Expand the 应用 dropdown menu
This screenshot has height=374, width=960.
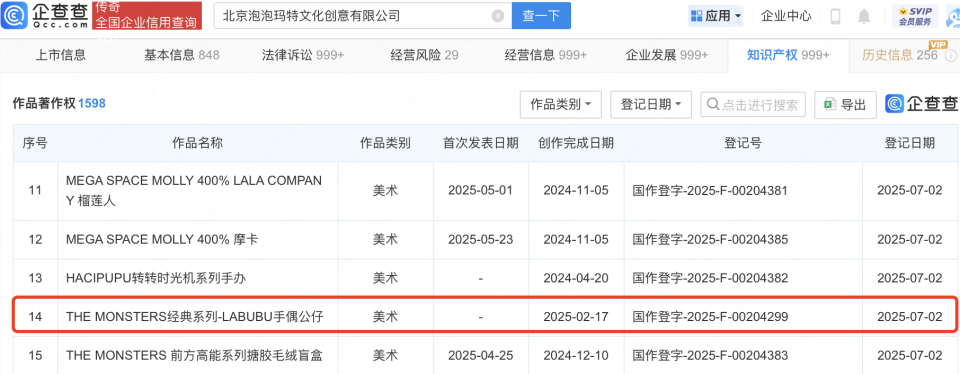tap(716, 16)
